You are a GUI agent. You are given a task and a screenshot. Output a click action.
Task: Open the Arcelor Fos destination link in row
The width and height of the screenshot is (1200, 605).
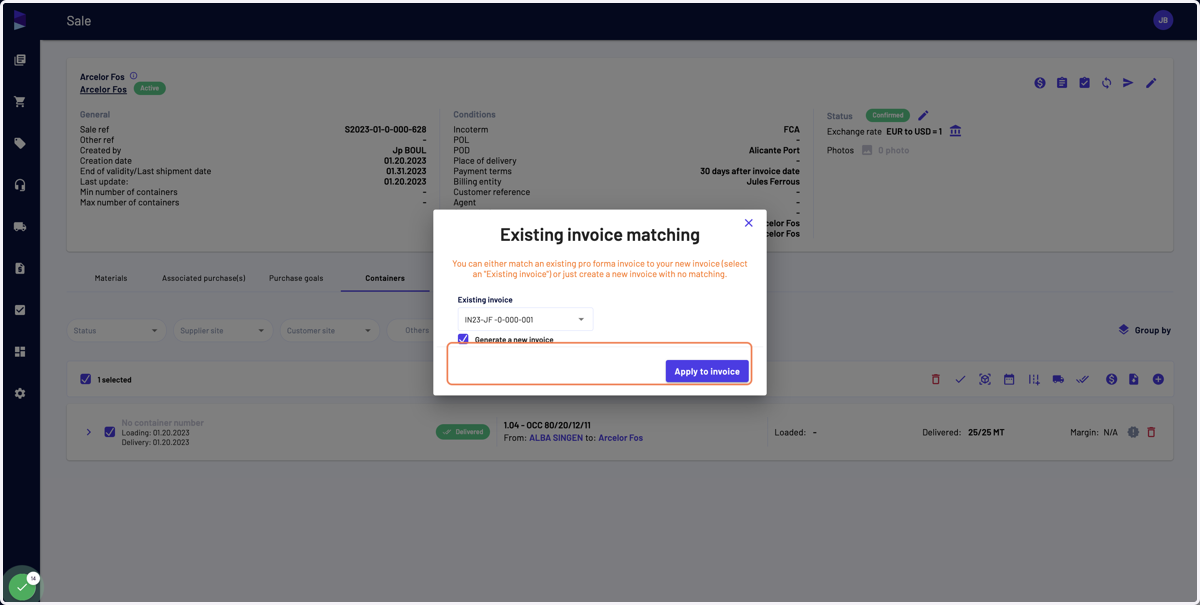(621, 438)
